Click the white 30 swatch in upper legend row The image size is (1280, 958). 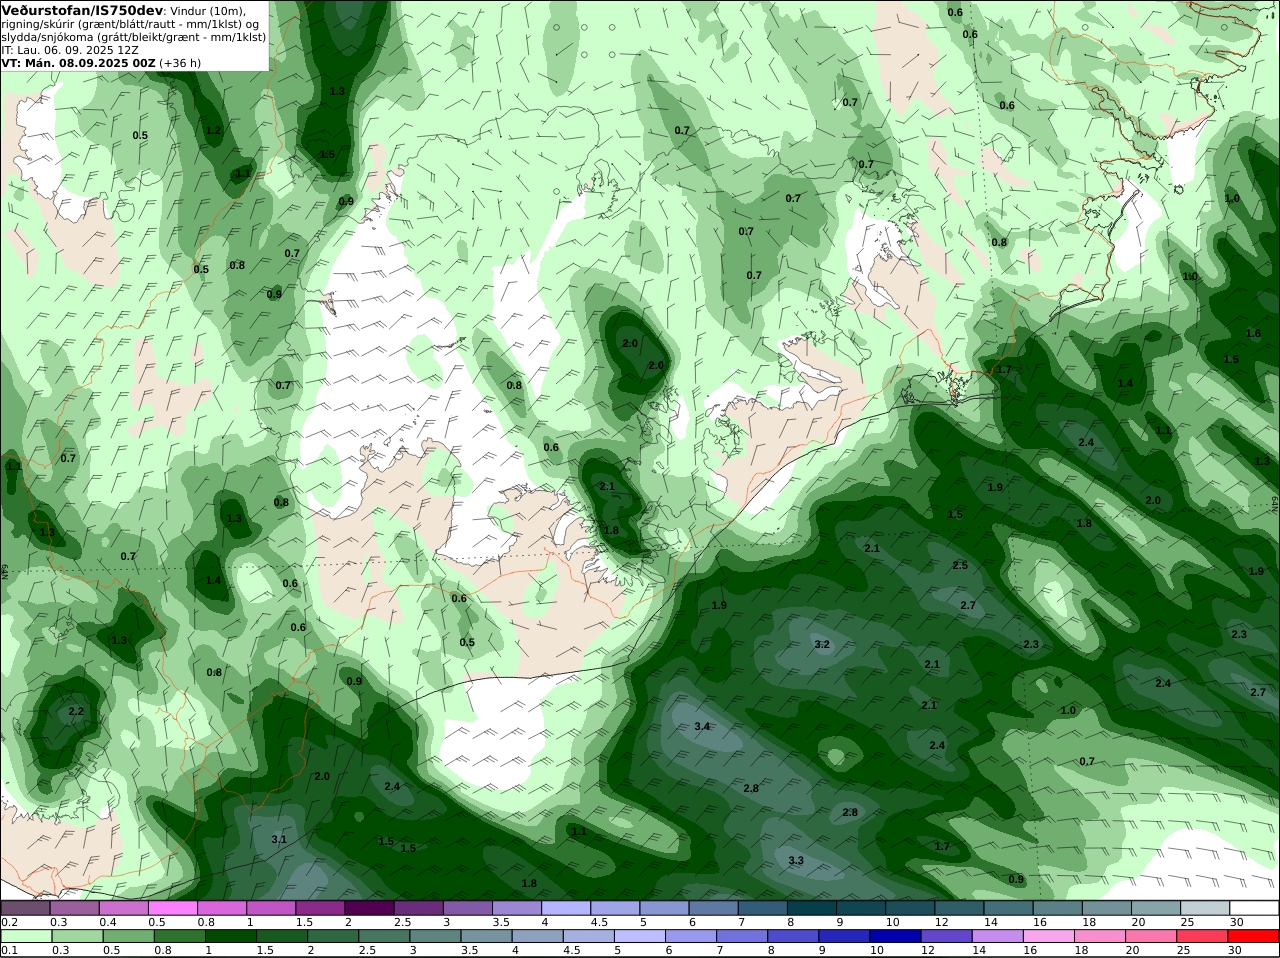pos(1255,908)
